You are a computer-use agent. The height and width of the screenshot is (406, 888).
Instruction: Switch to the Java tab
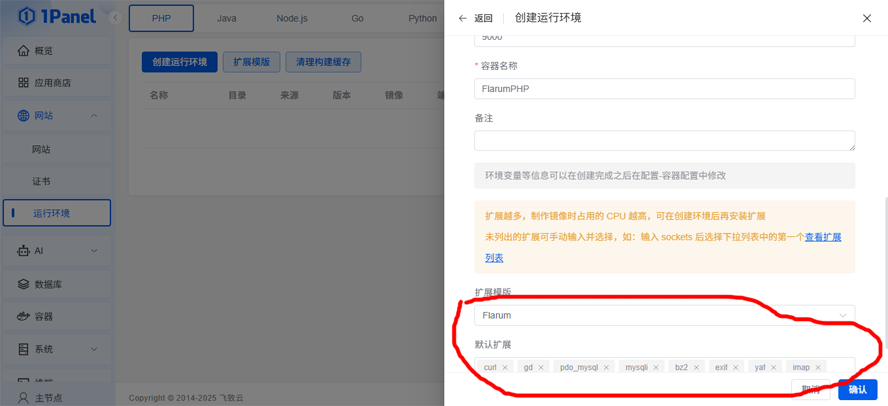[x=227, y=18]
